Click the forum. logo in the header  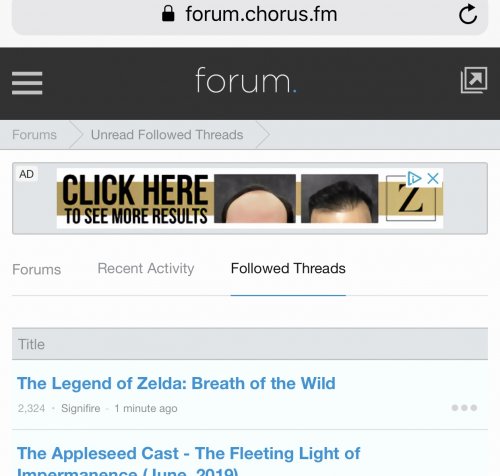click(246, 80)
